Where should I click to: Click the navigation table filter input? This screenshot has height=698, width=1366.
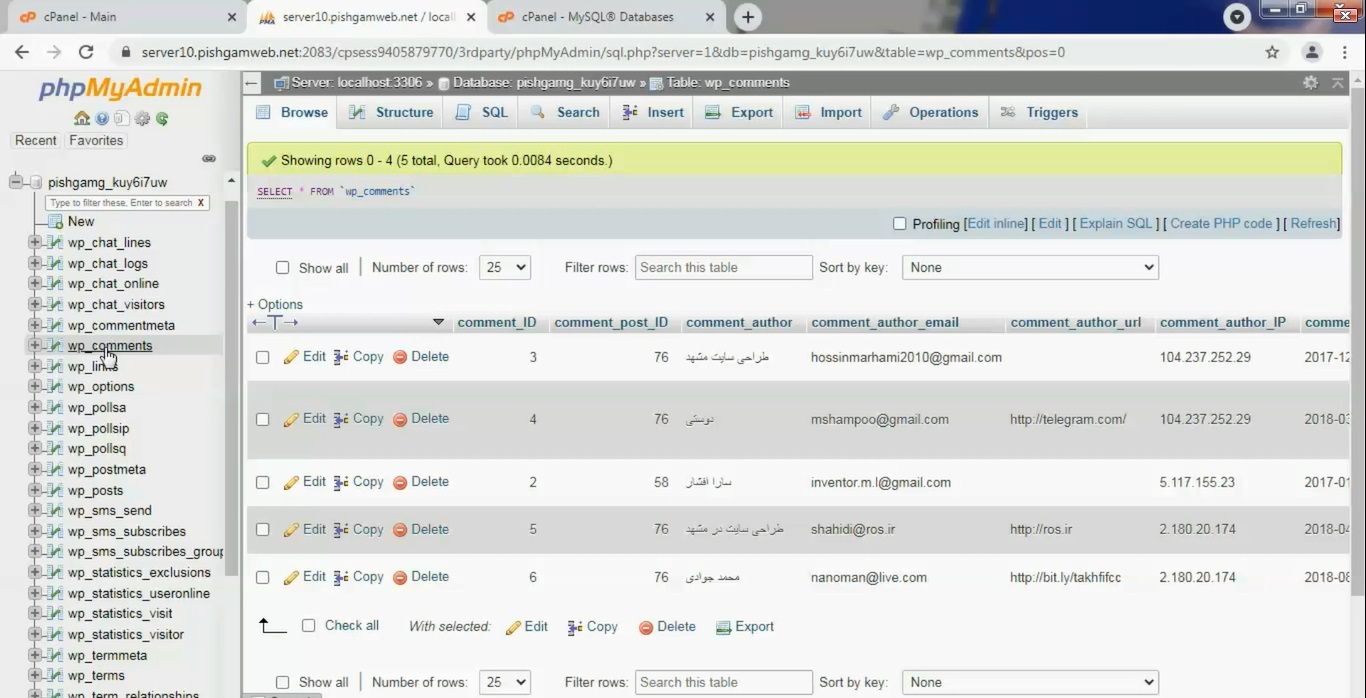pyautogui.click(x=120, y=203)
